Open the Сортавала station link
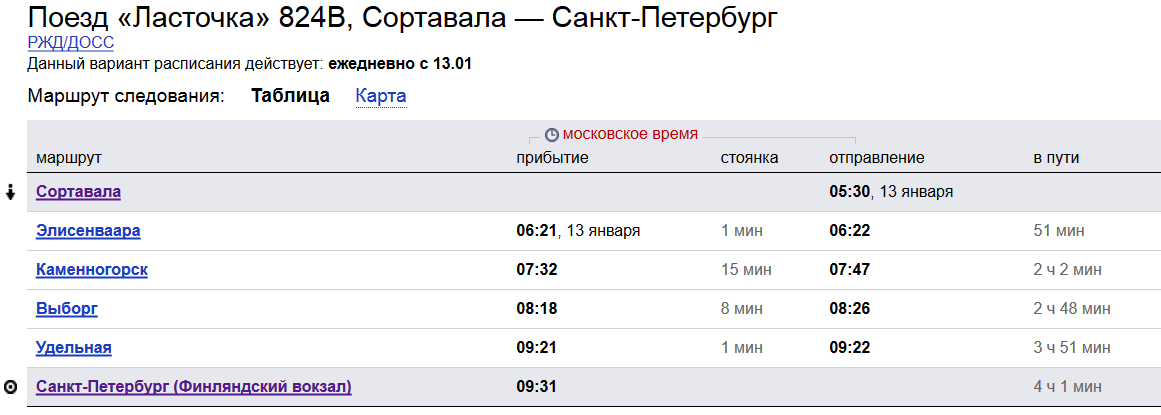 click(78, 191)
